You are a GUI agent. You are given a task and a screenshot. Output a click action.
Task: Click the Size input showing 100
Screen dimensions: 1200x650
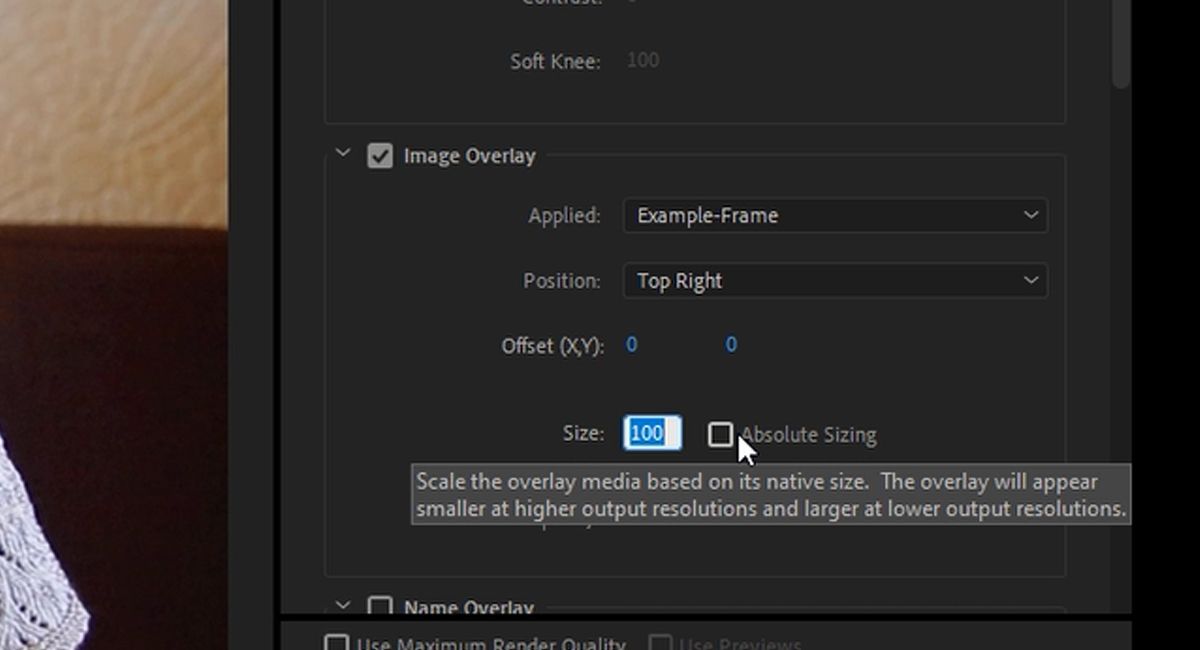[x=652, y=433]
